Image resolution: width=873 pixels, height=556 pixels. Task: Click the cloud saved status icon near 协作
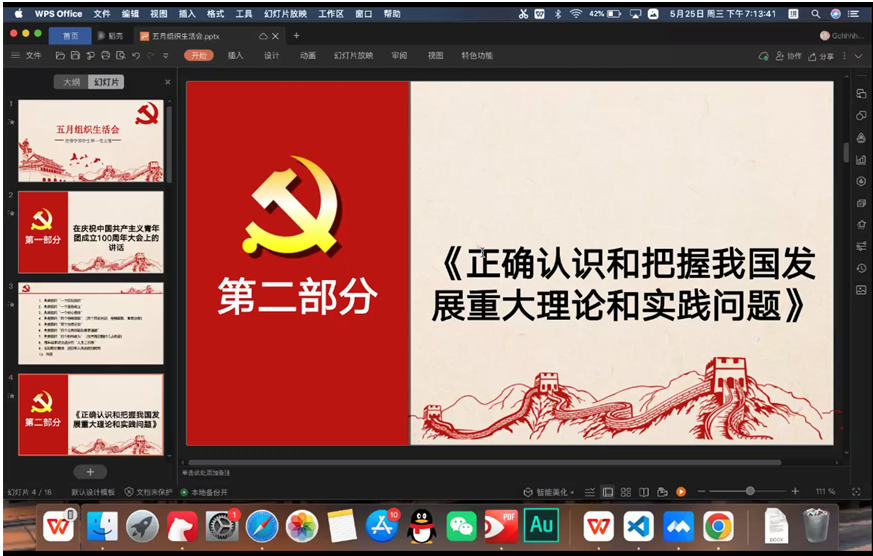(x=763, y=56)
